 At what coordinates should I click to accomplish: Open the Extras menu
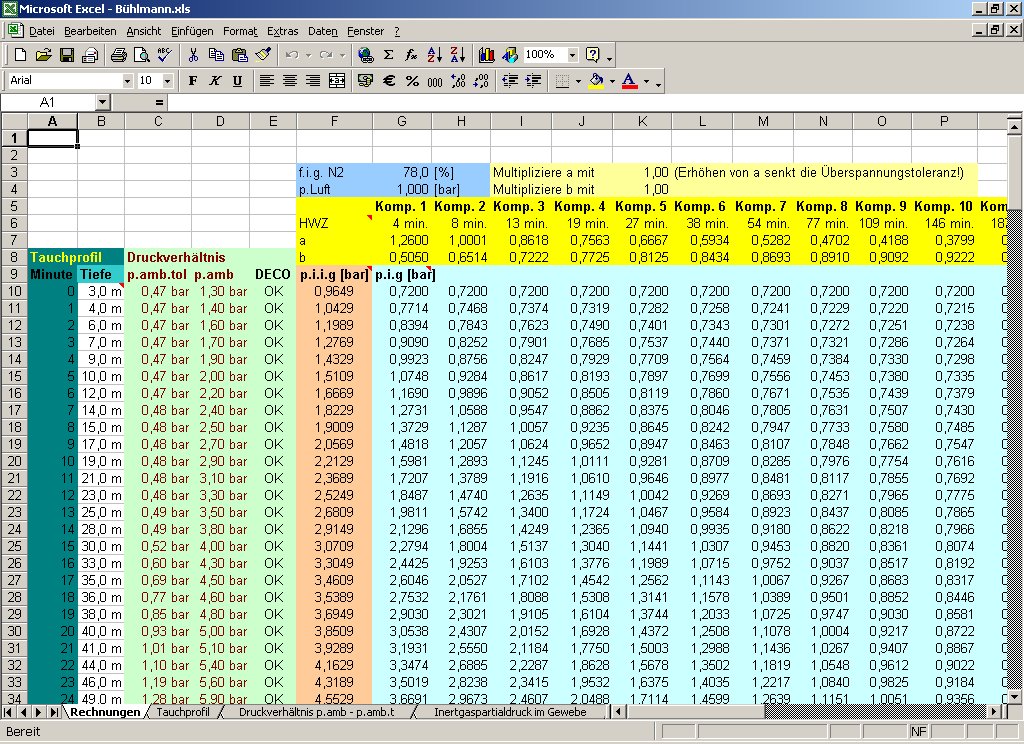pyautogui.click(x=283, y=31)
